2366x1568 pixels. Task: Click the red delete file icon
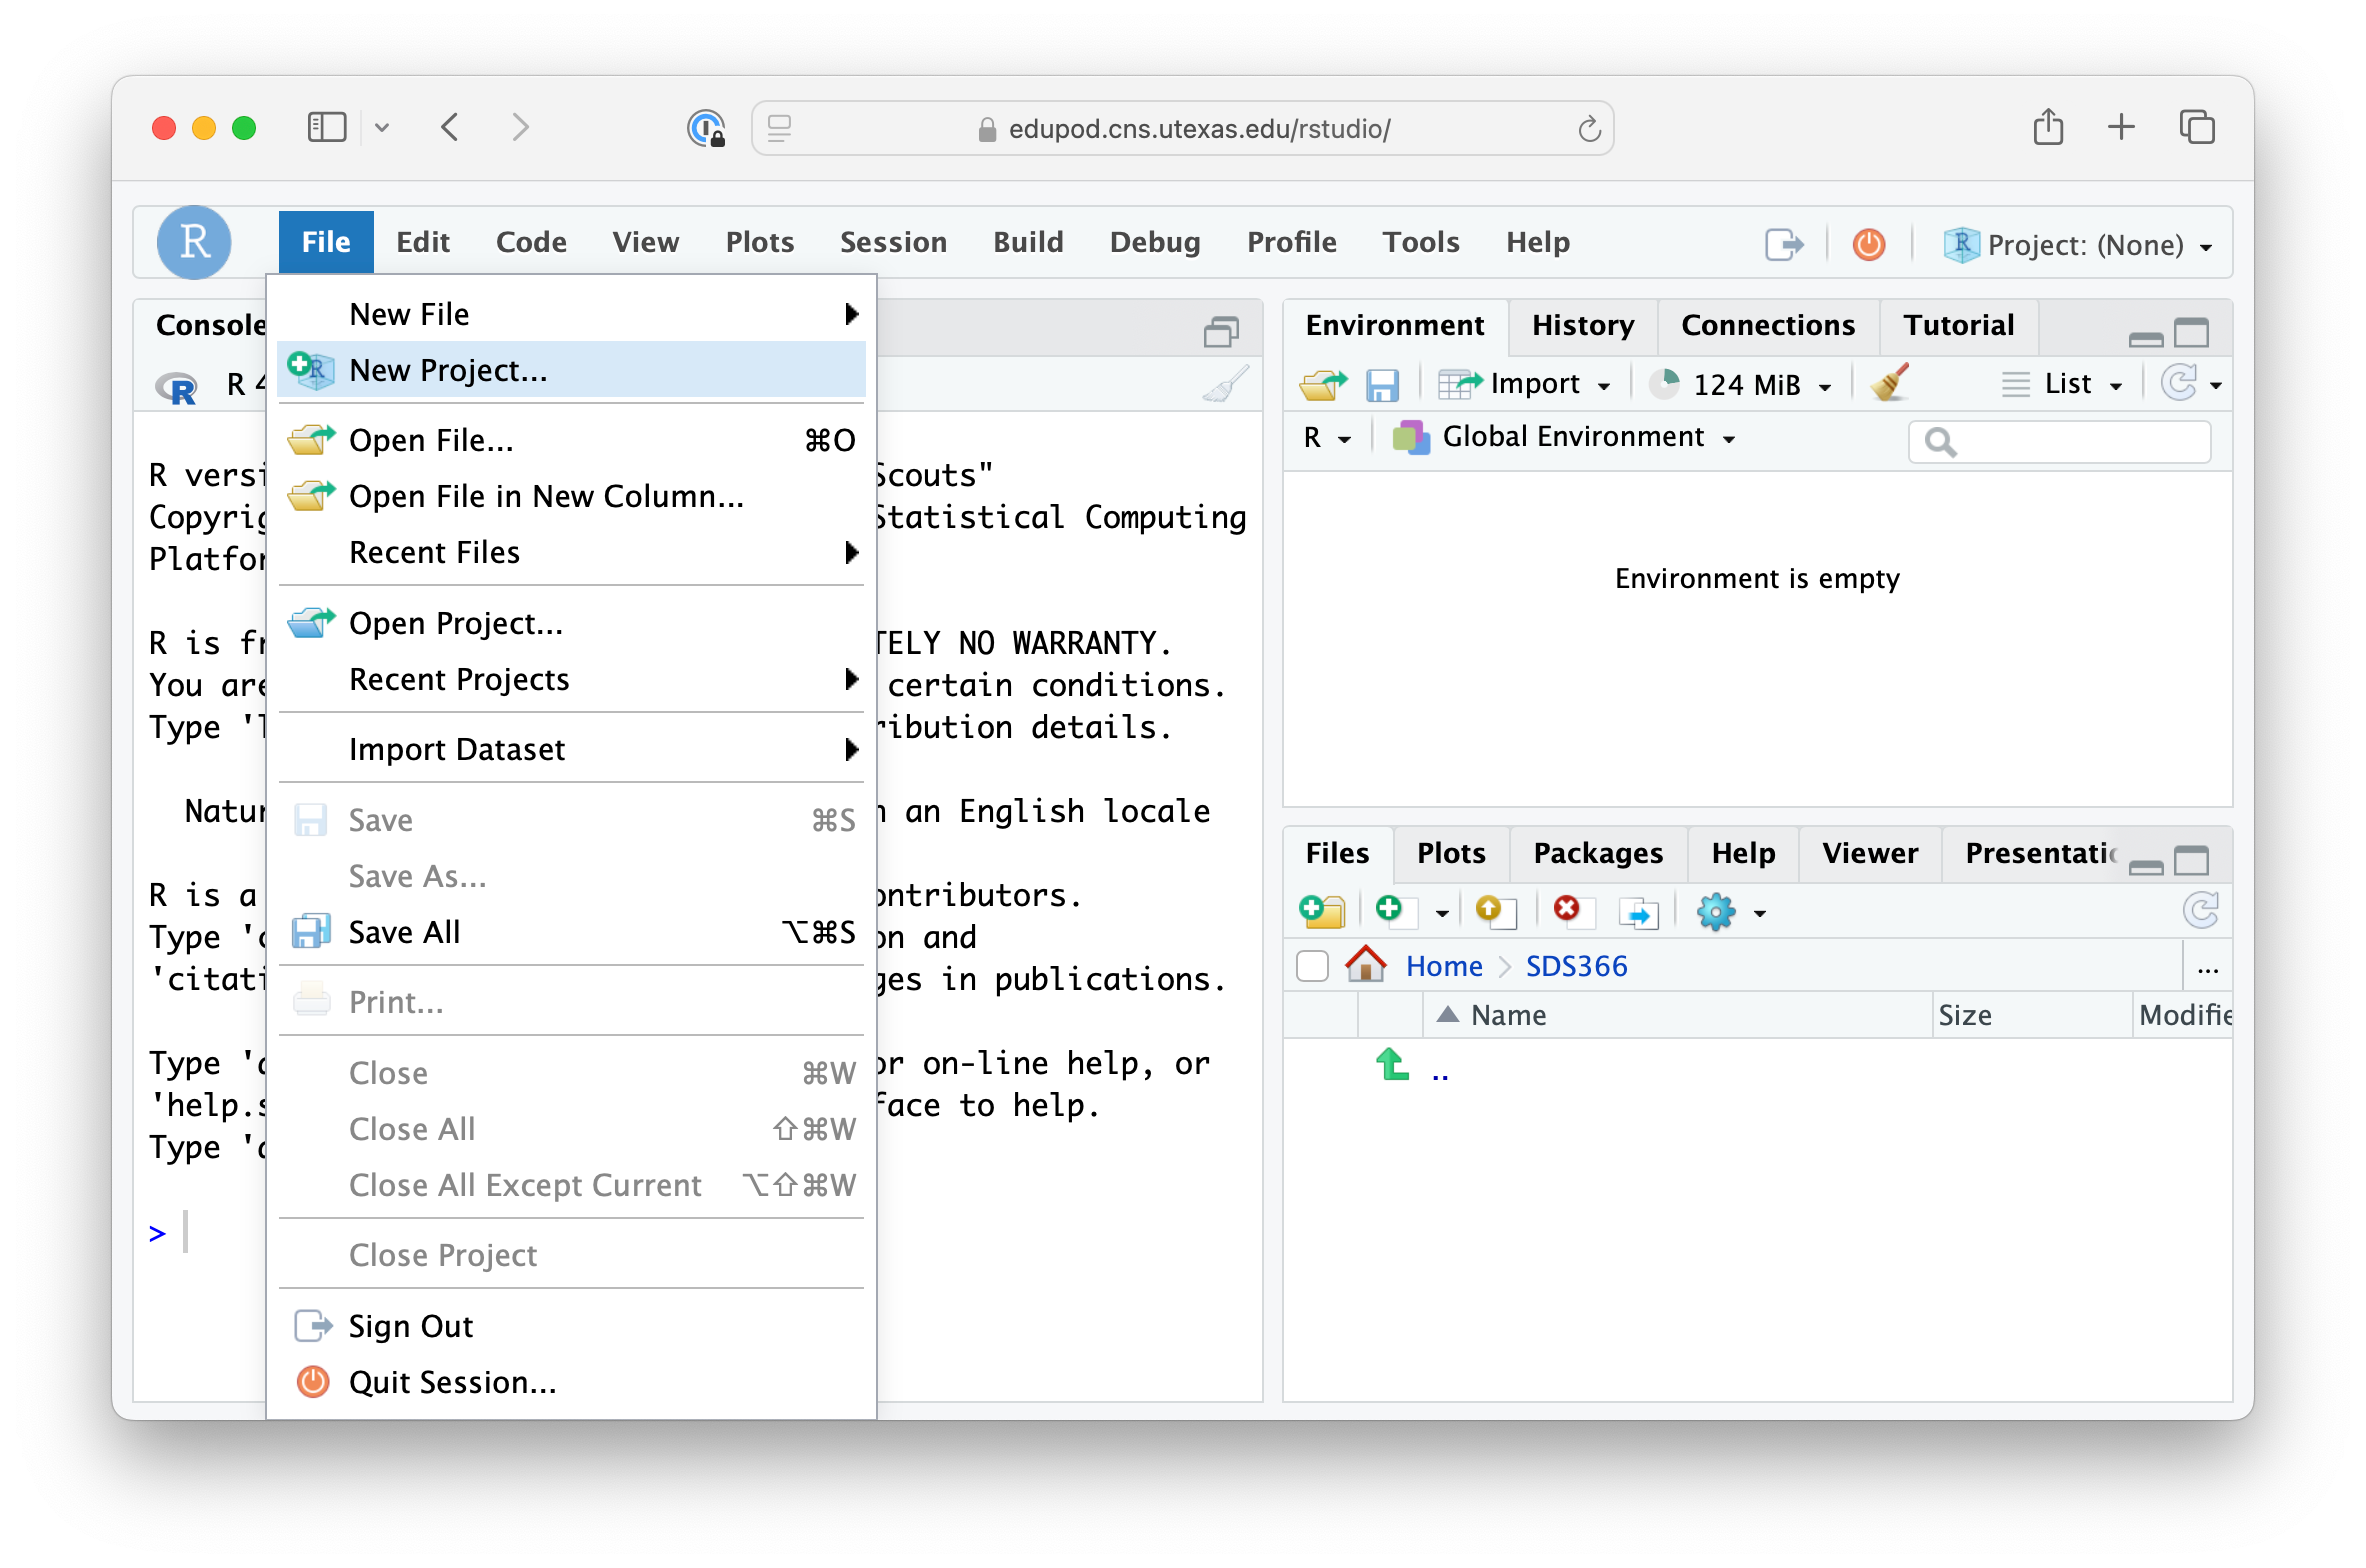pos(1566,909)
